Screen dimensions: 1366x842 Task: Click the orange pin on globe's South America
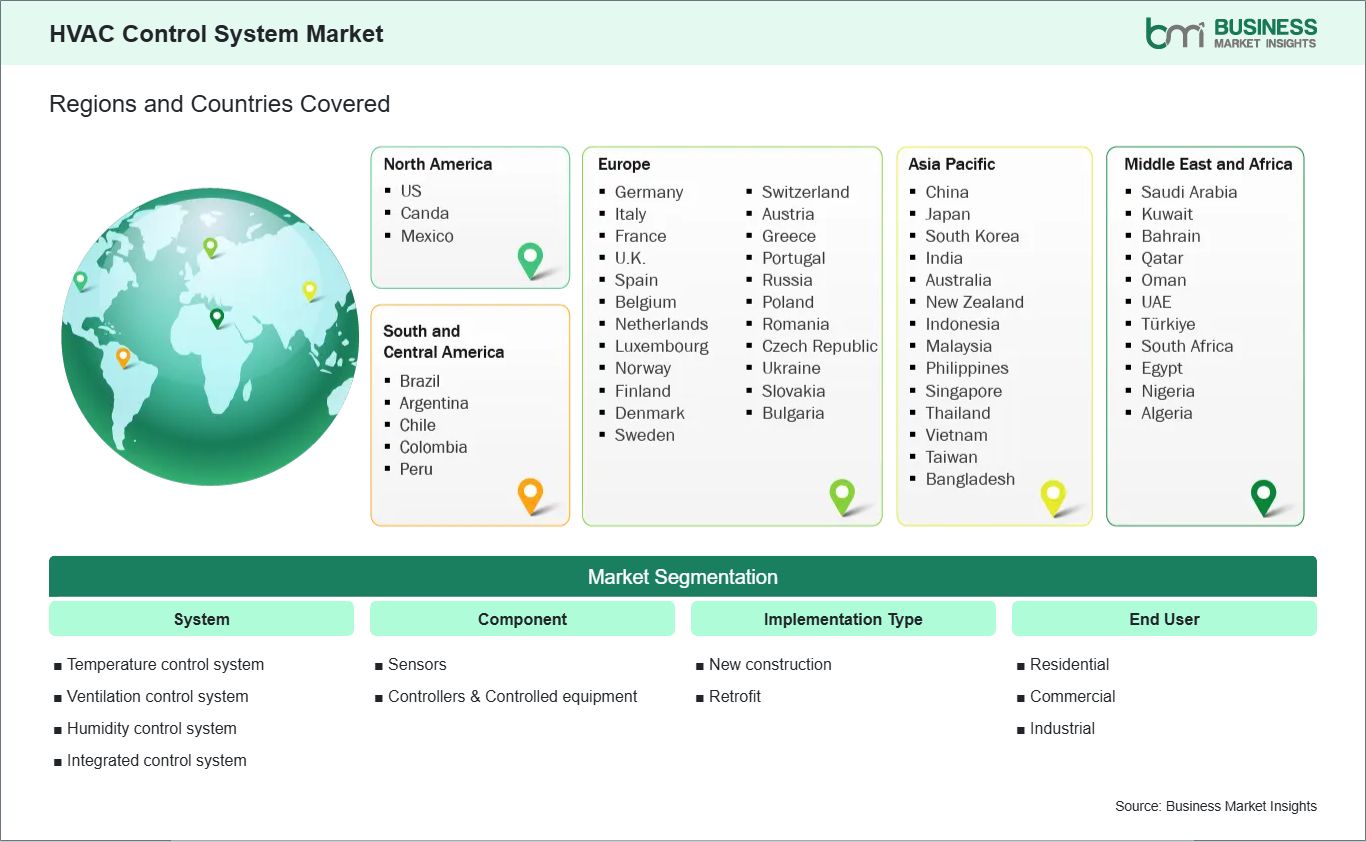coord(123,355)
